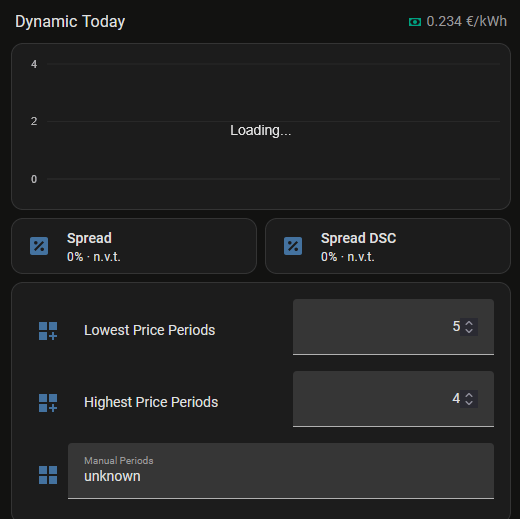
Task: Click the Spread DSC percent icon
Action: (x=293, y=246)
